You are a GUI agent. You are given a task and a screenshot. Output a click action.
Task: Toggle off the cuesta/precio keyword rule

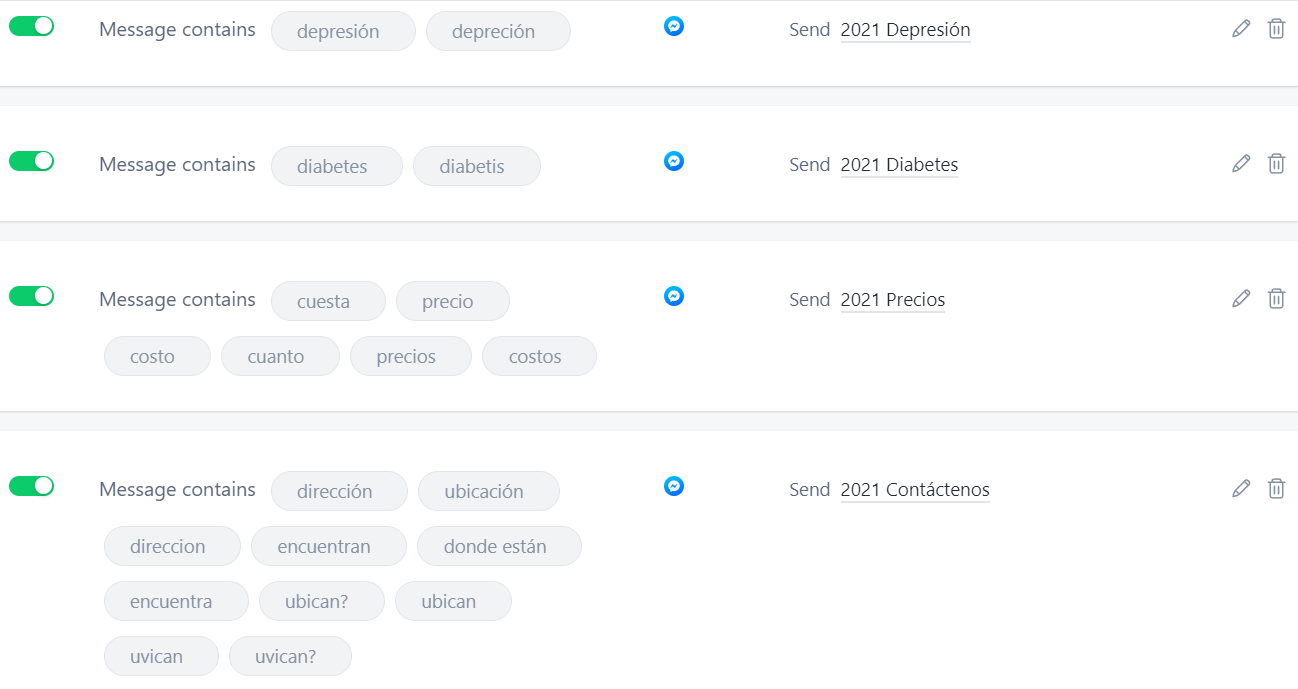click(x=31, y=296)
